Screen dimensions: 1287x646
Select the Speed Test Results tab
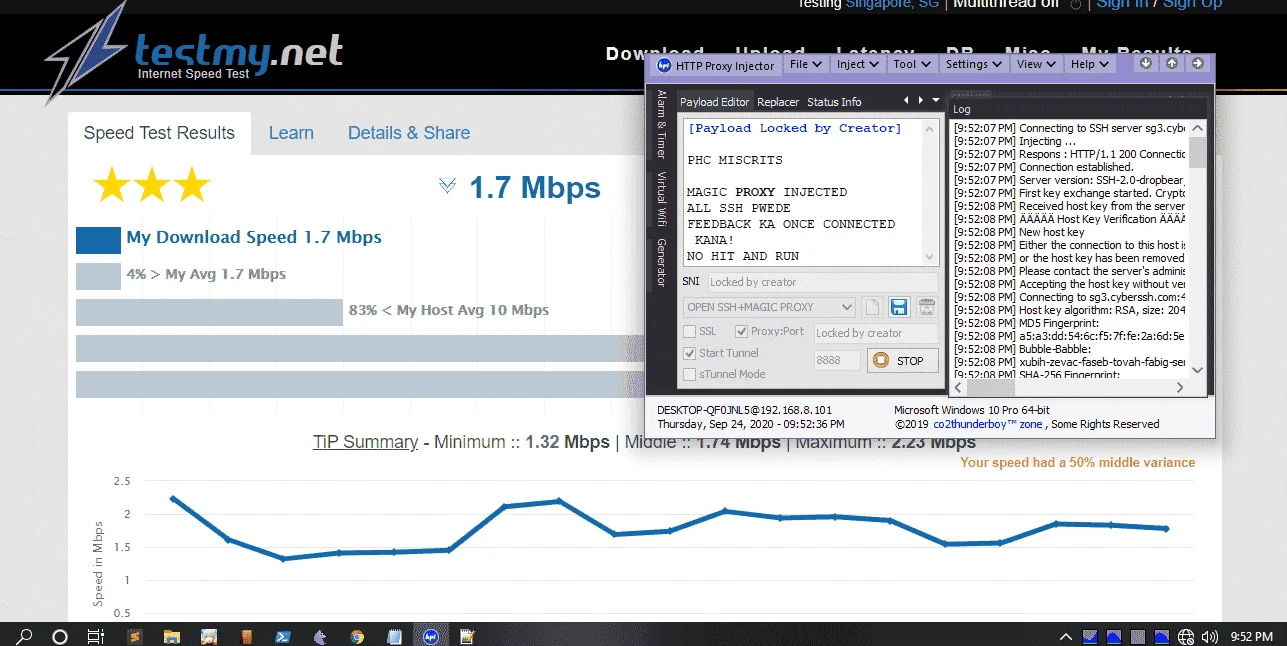click(159, 133)
